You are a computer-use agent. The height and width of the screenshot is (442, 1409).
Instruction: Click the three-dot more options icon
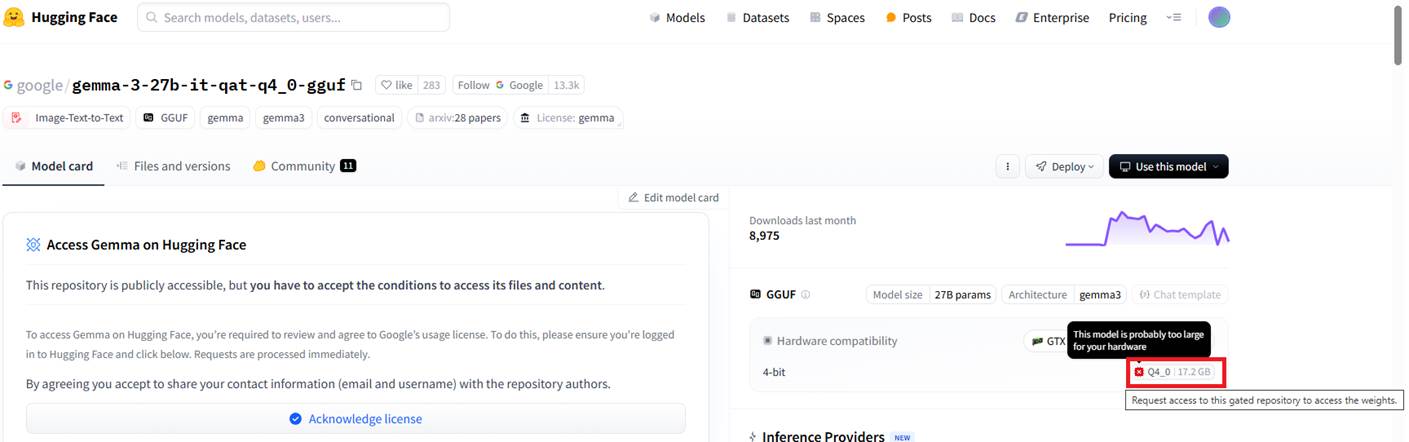pyautogui.click(x=1007, y=167)
